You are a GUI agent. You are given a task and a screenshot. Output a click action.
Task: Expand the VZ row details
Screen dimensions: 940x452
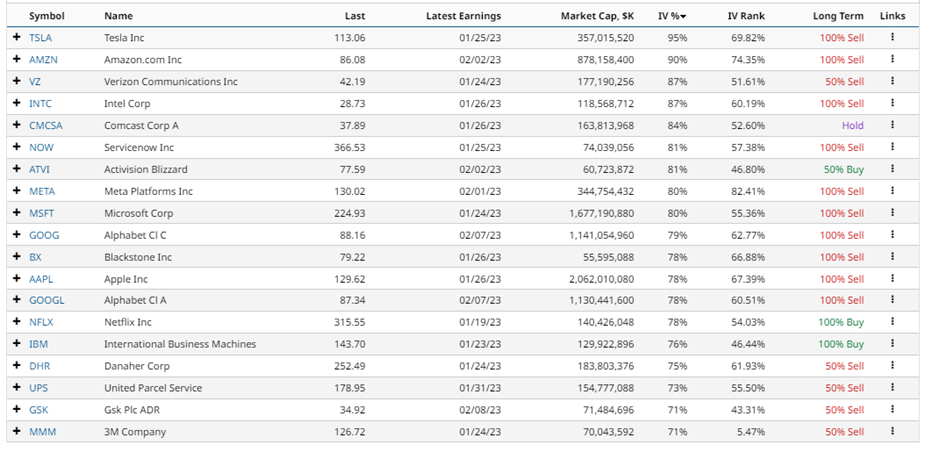[x=16, y=81]
